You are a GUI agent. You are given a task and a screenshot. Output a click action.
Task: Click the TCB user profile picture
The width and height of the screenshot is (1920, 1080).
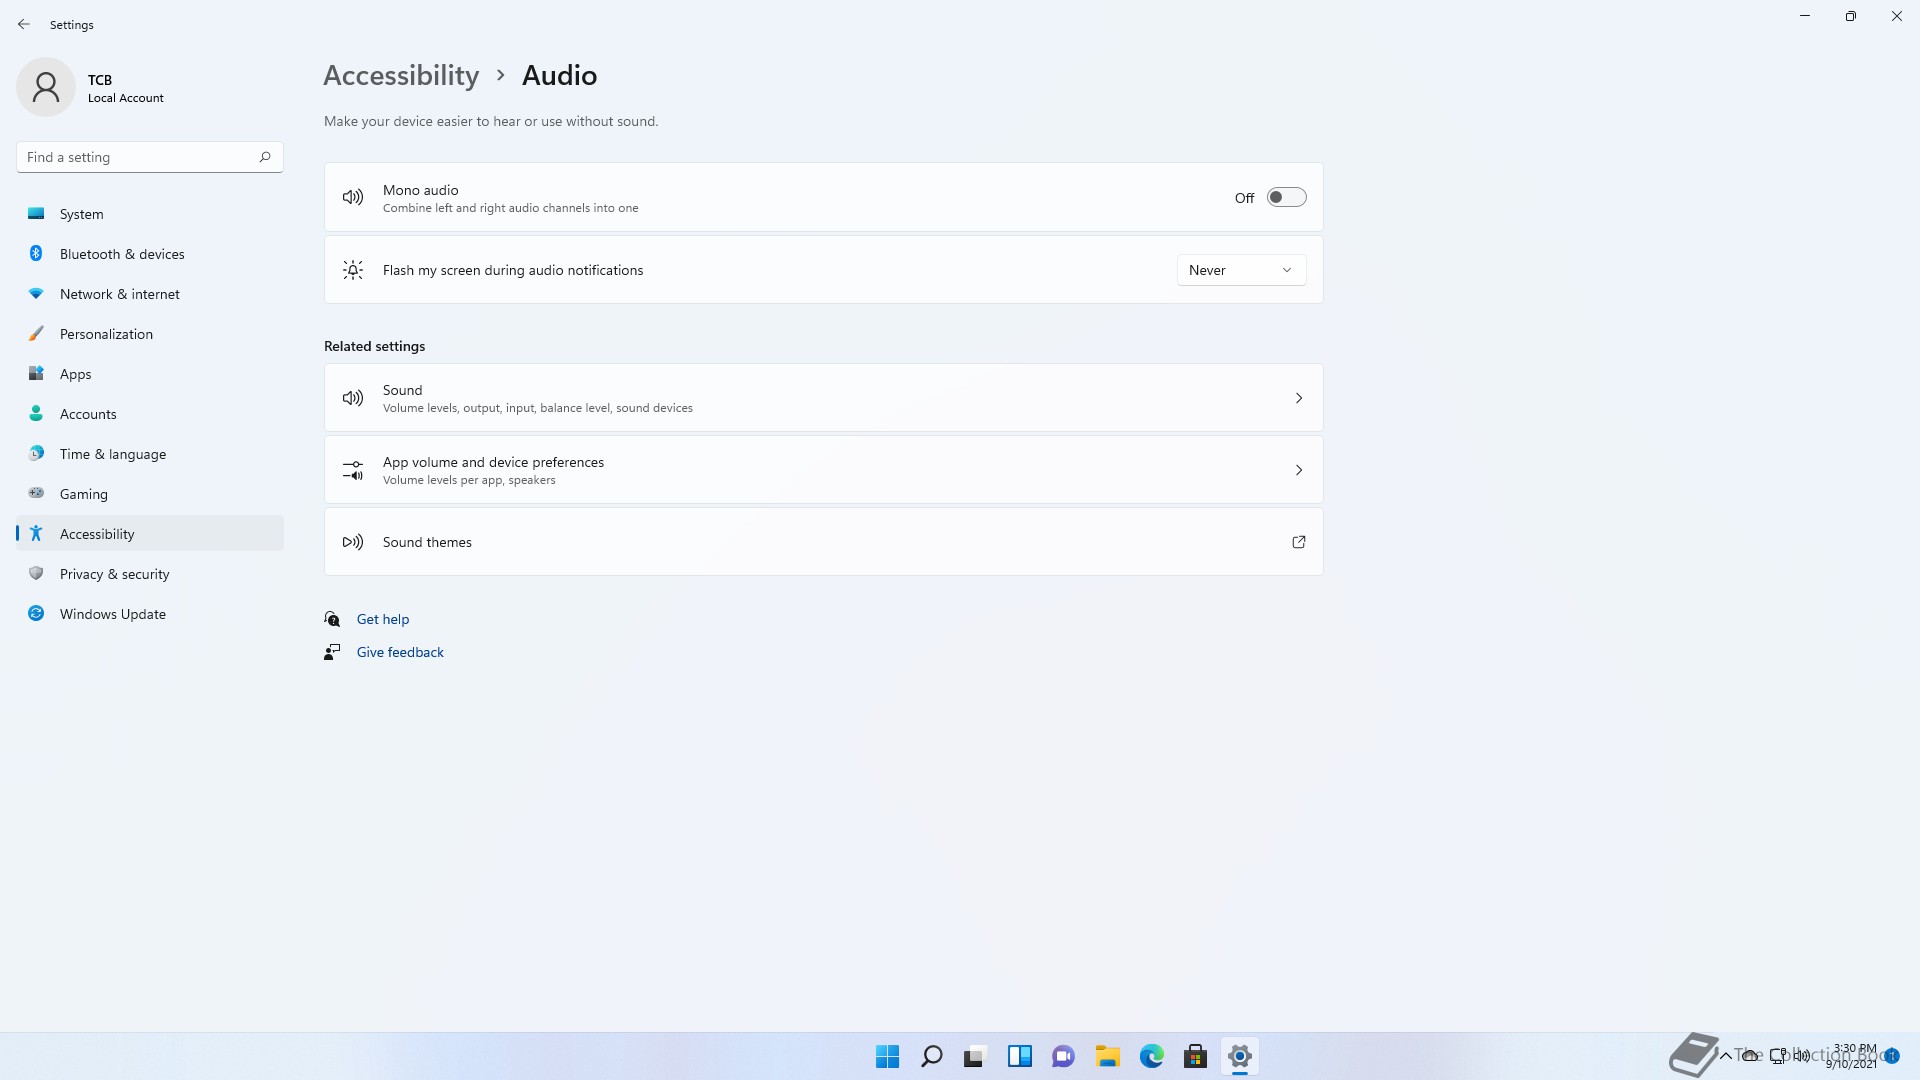(x=46, y=87)
